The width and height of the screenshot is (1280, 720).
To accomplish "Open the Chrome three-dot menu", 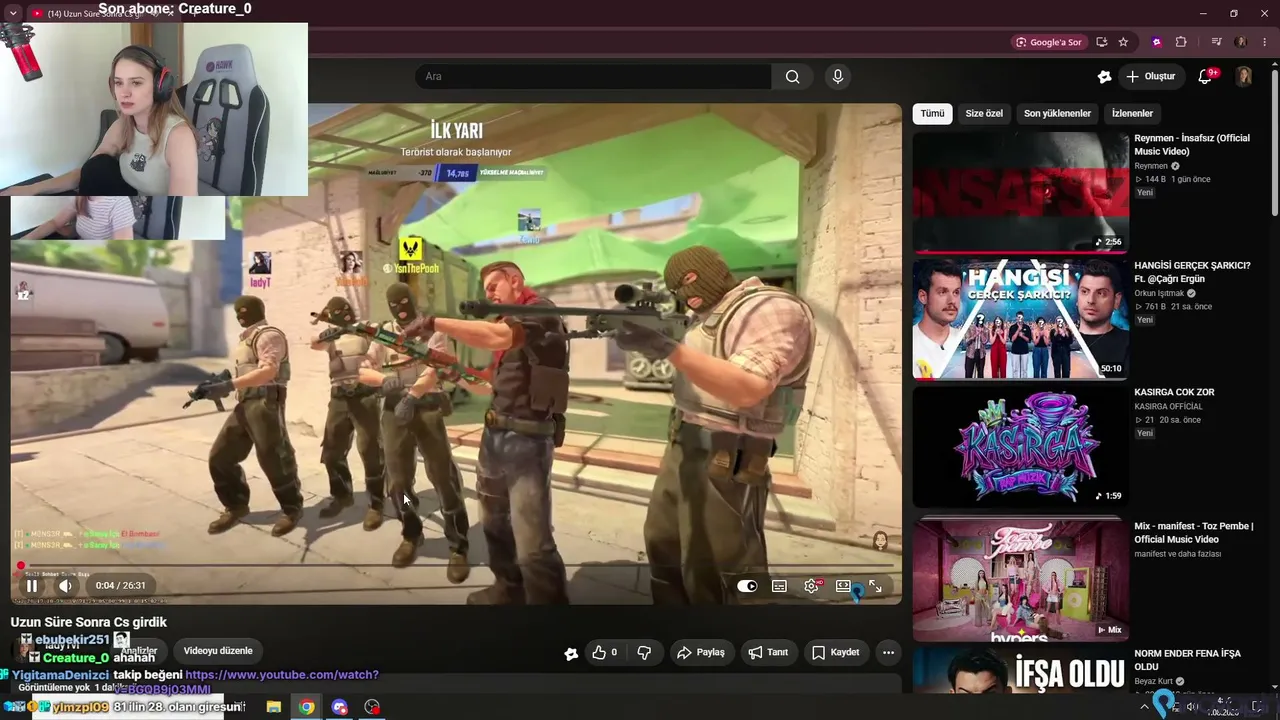I will [x=1264, y=42].
